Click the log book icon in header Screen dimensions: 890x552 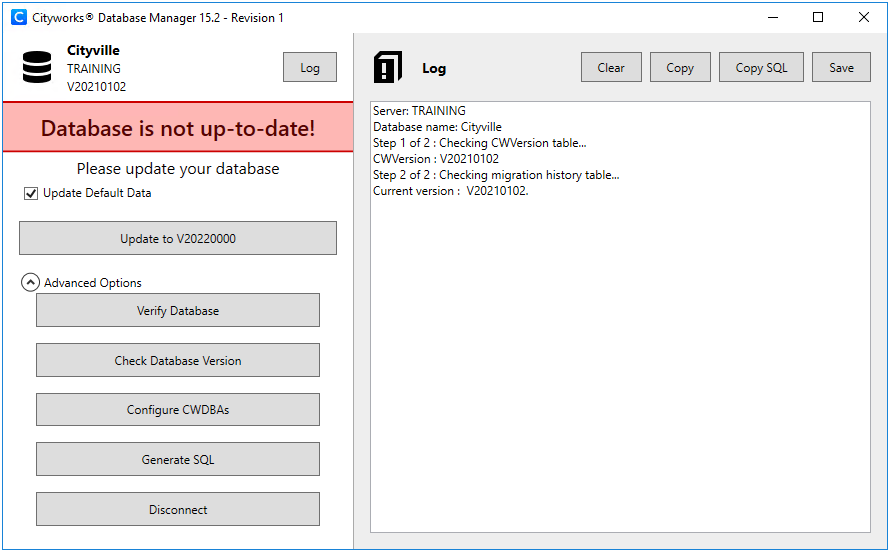[387, 67]
